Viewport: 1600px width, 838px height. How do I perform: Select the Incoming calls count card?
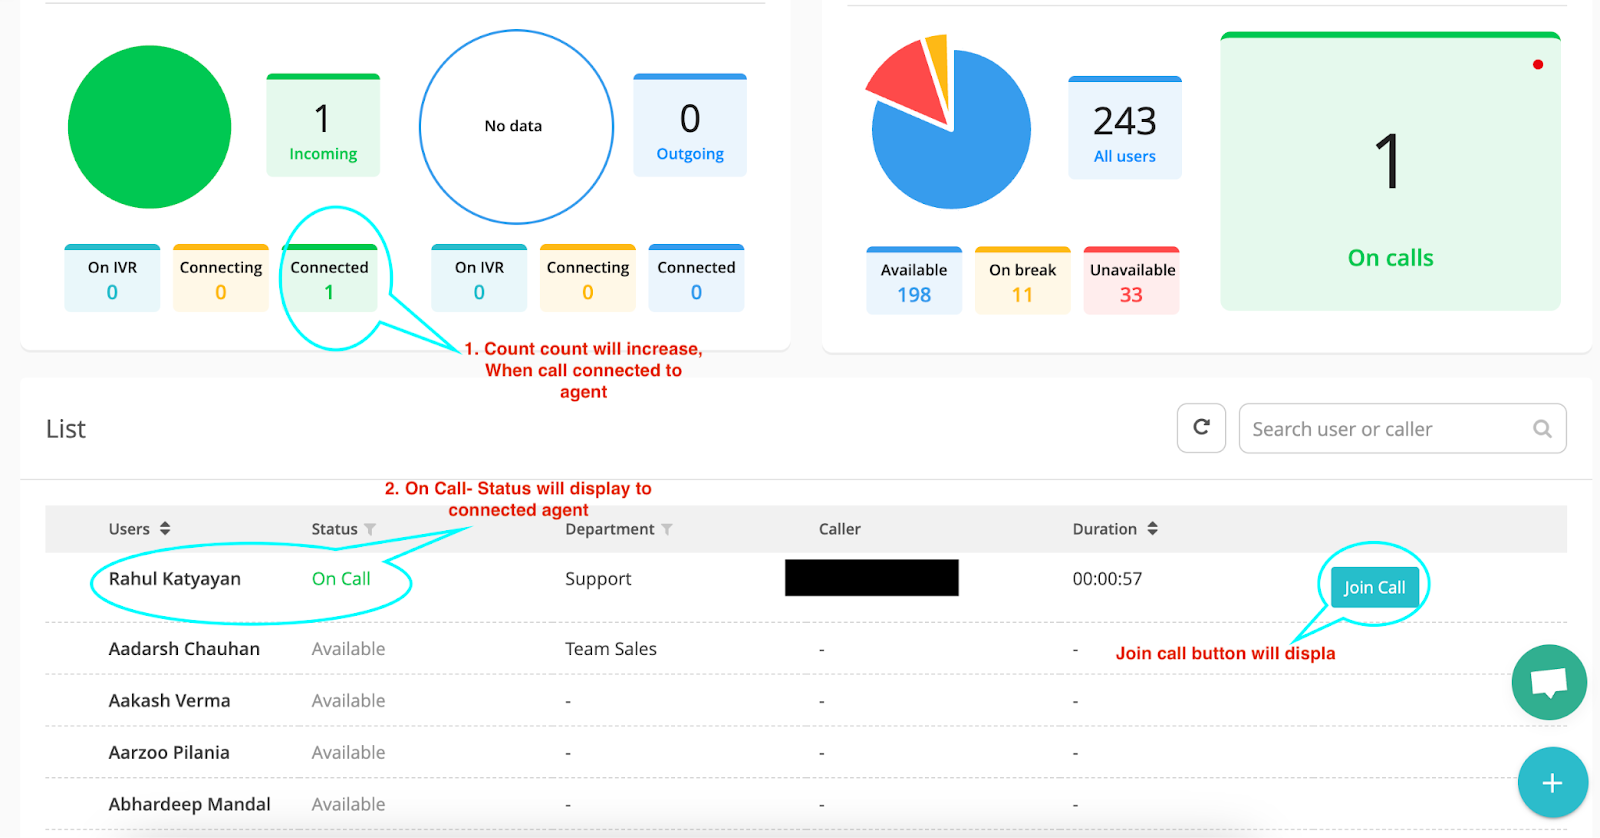pos(323,126)
